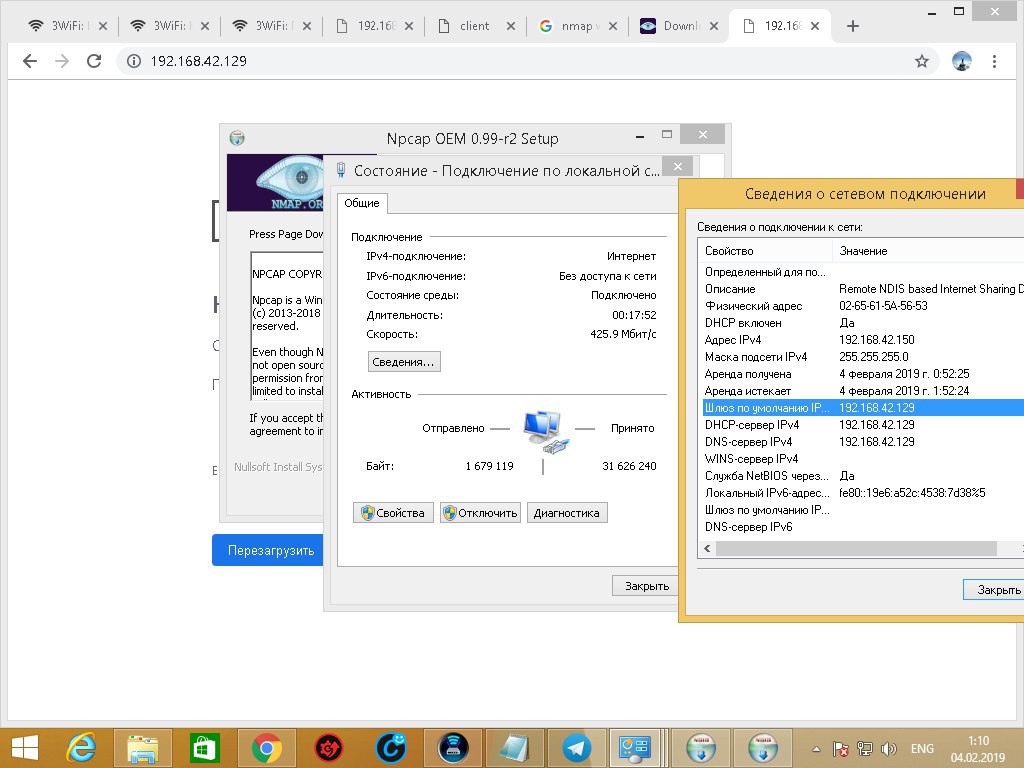Close the client tab
This screenshot has height=768, width=1024.
pos(511,26)
